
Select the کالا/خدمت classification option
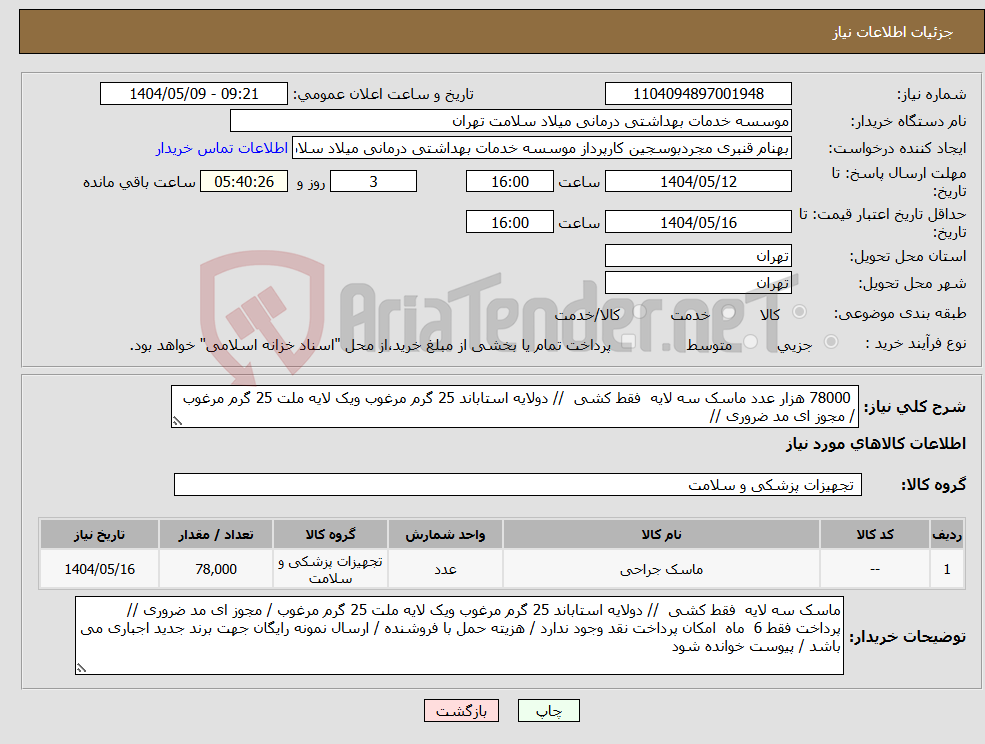(x=642, y=311)
